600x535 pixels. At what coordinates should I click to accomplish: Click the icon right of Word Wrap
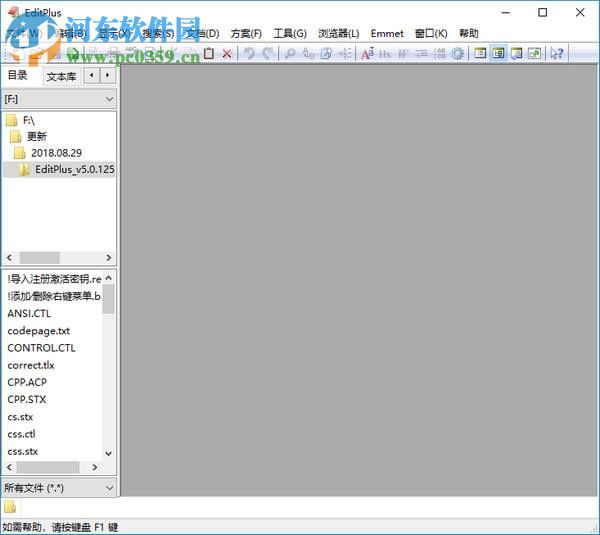point(421,54)
